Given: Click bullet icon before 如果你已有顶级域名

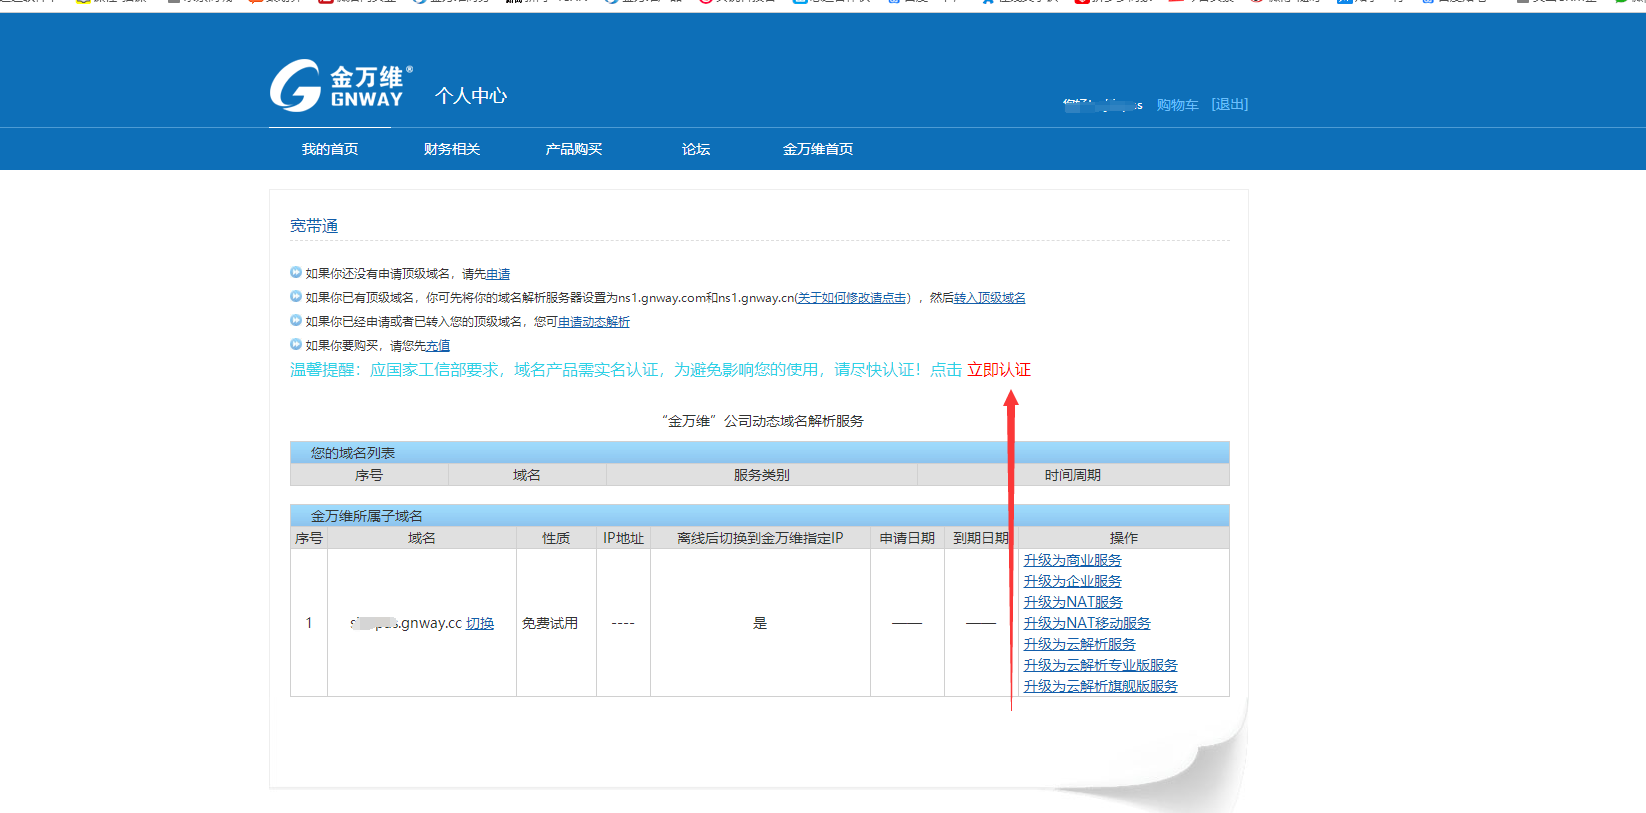Looking at the screenshot, I should (x=296, y=296).
